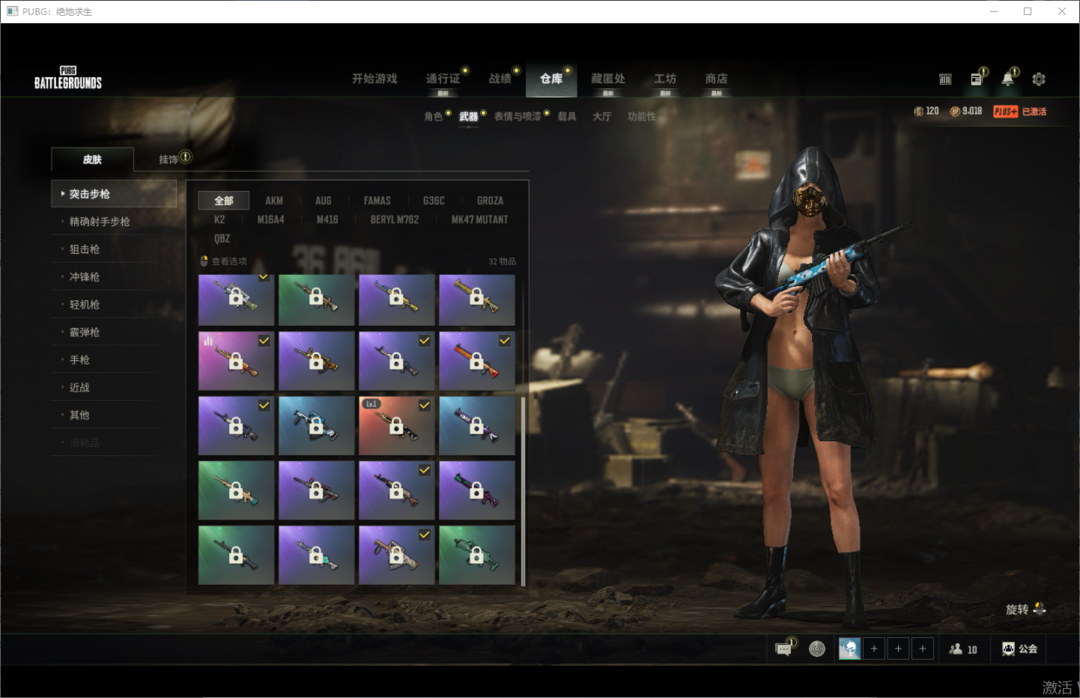
Task: Click the circular radar icon beside chat
Action: tap(817, 648)
